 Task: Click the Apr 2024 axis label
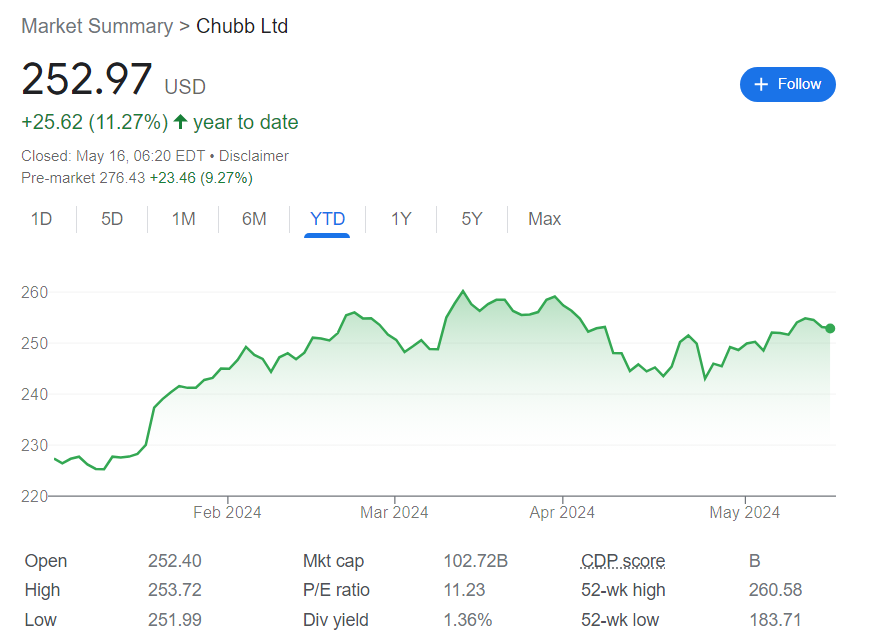coord(562,513)
